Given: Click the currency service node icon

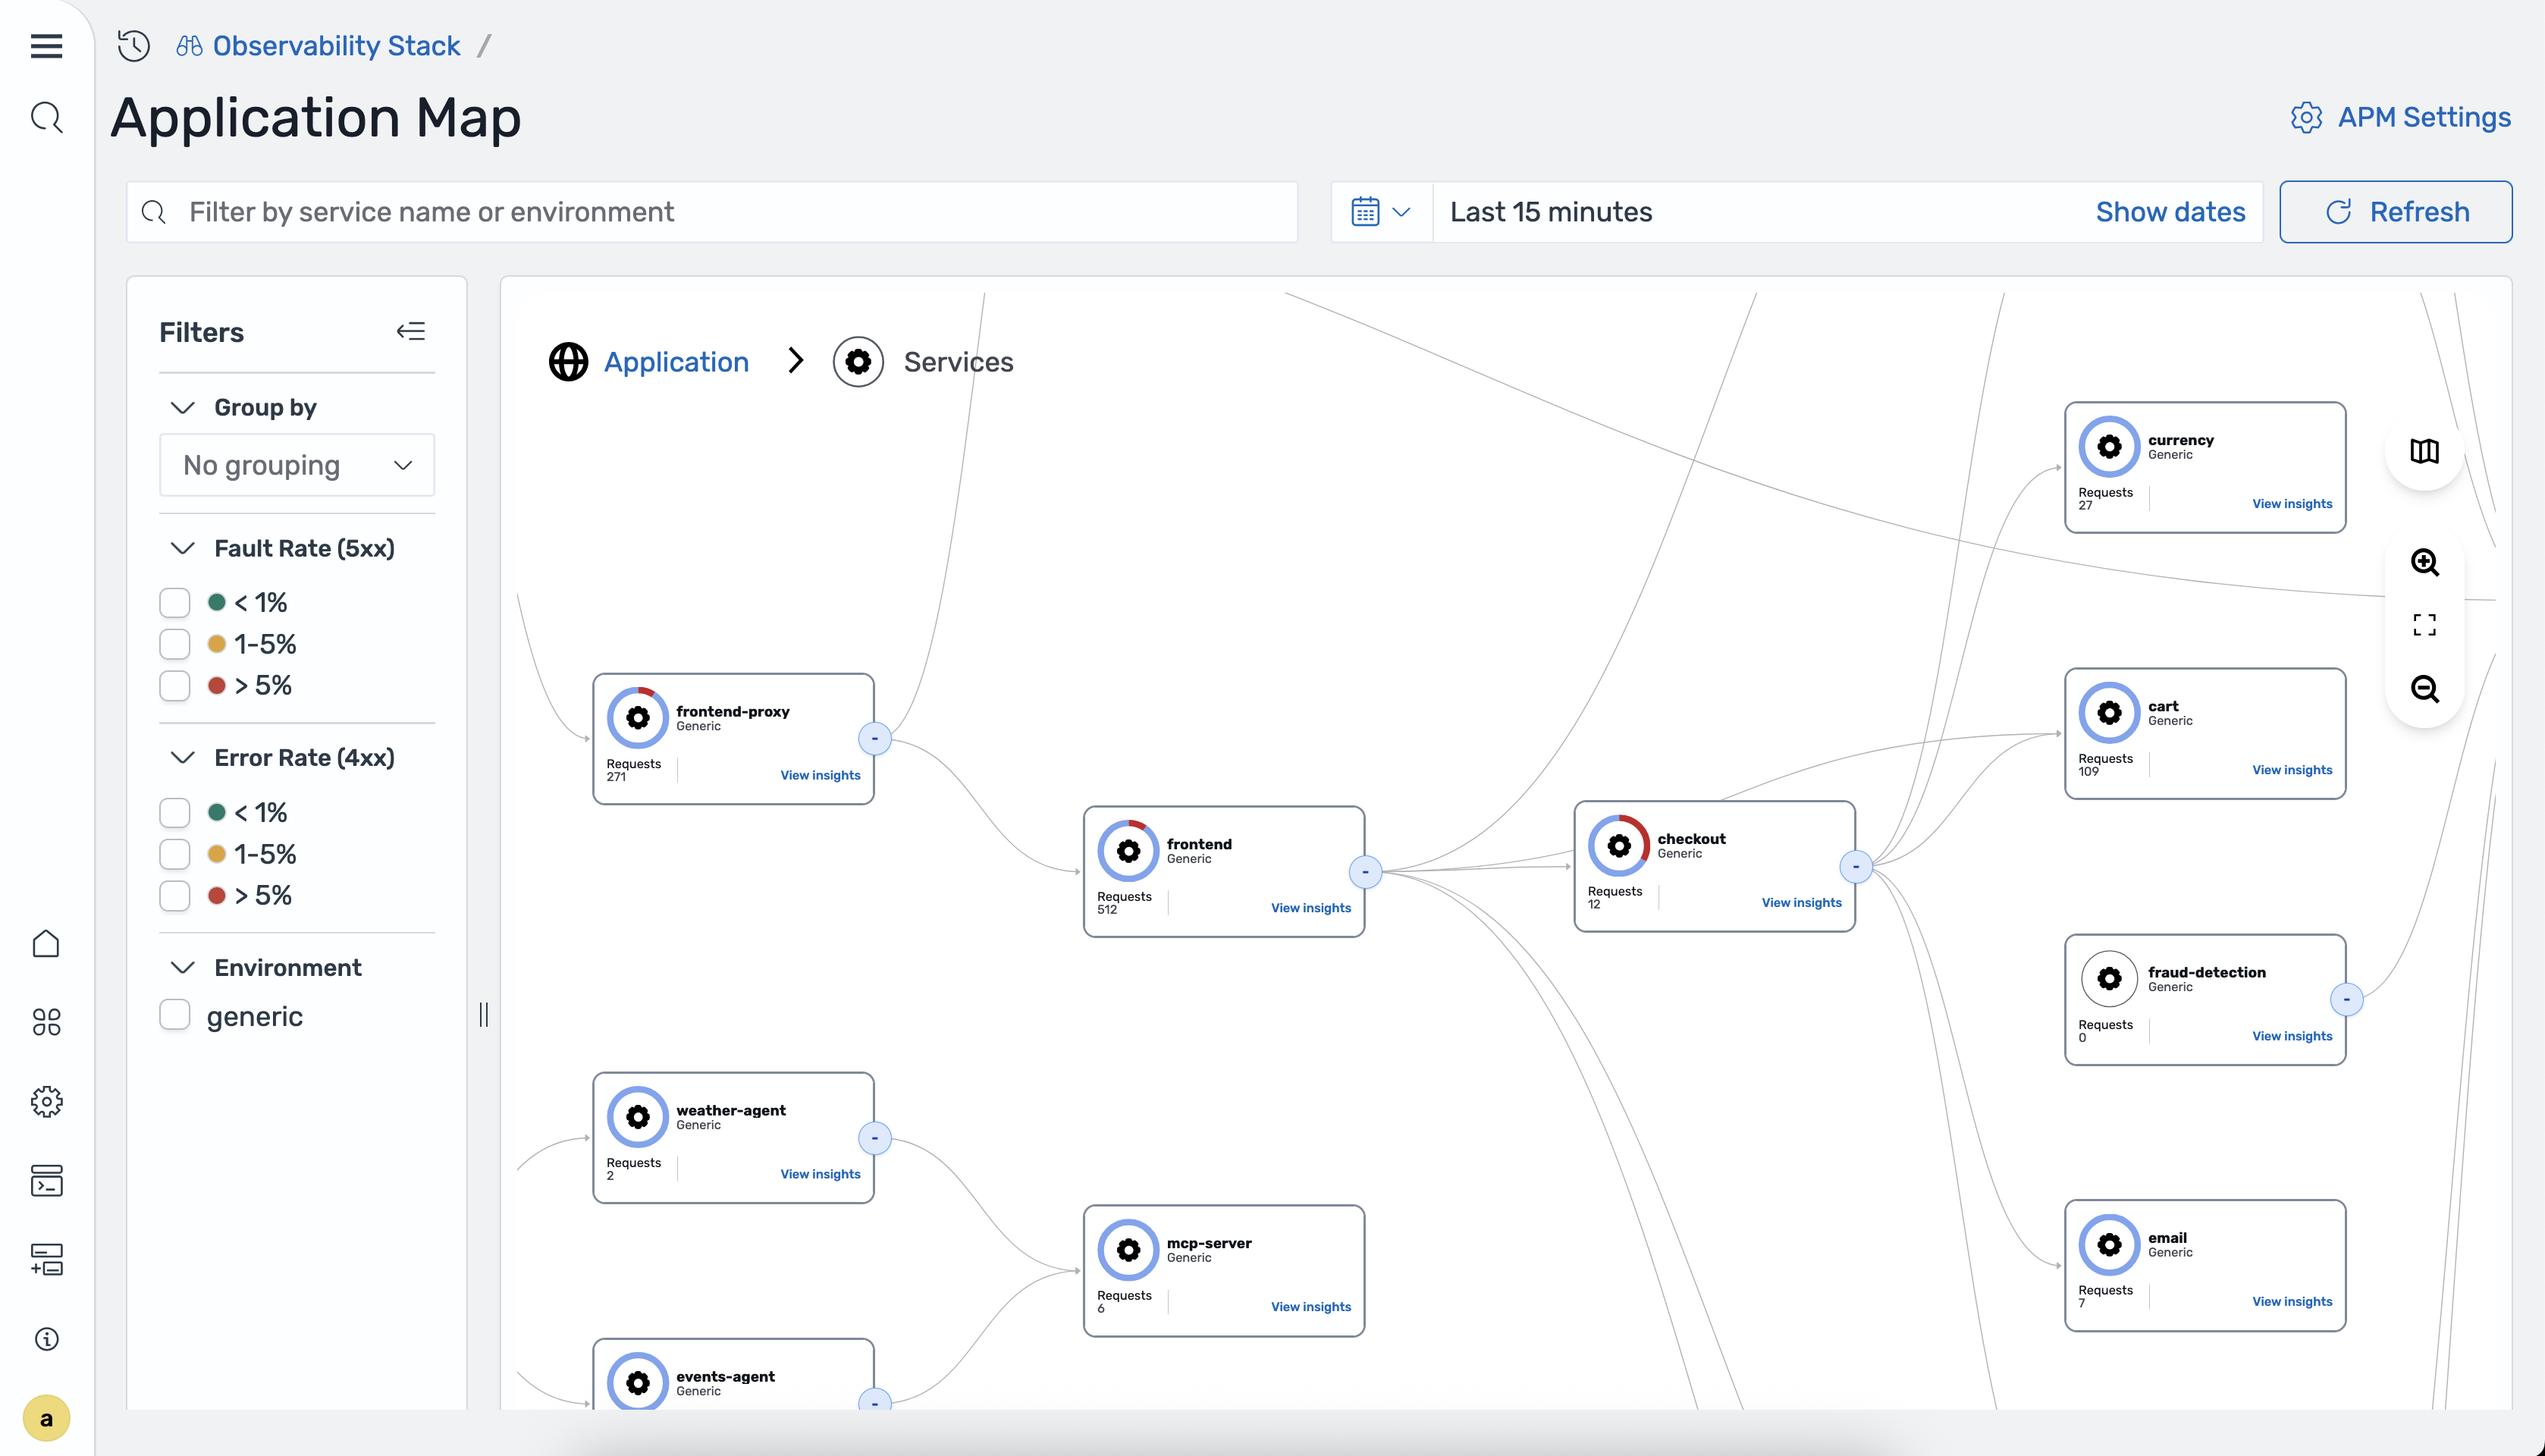Looking at the screenshot, I should tap(2109, 446).
